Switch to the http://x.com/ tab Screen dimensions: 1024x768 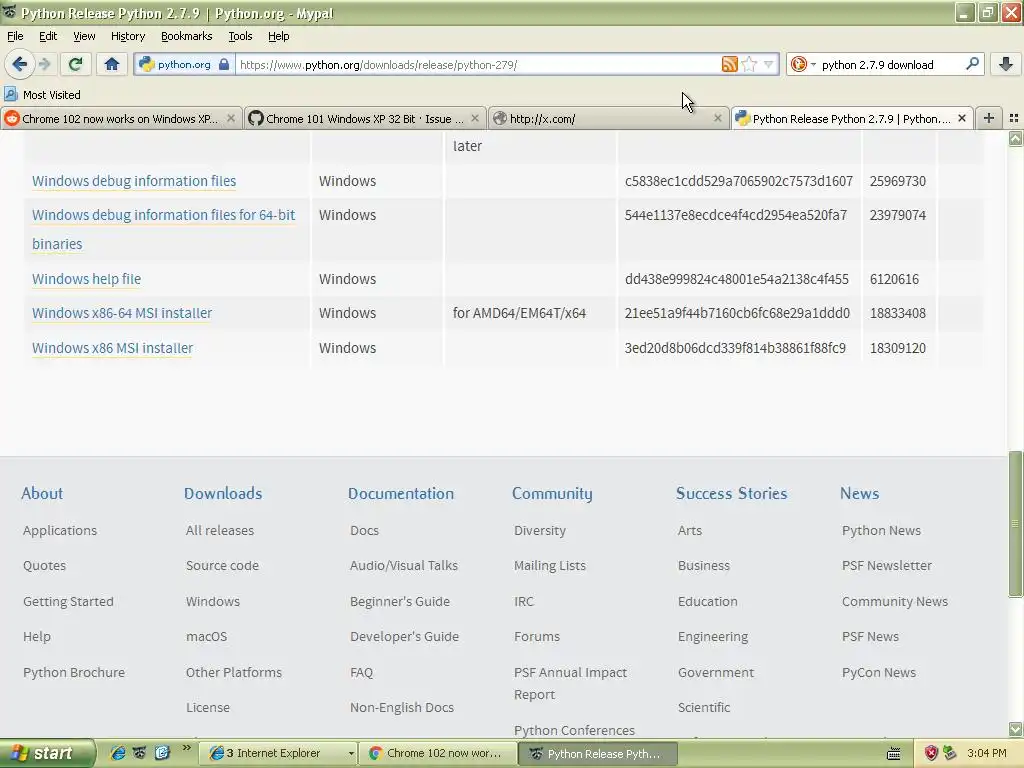[608, 118]
